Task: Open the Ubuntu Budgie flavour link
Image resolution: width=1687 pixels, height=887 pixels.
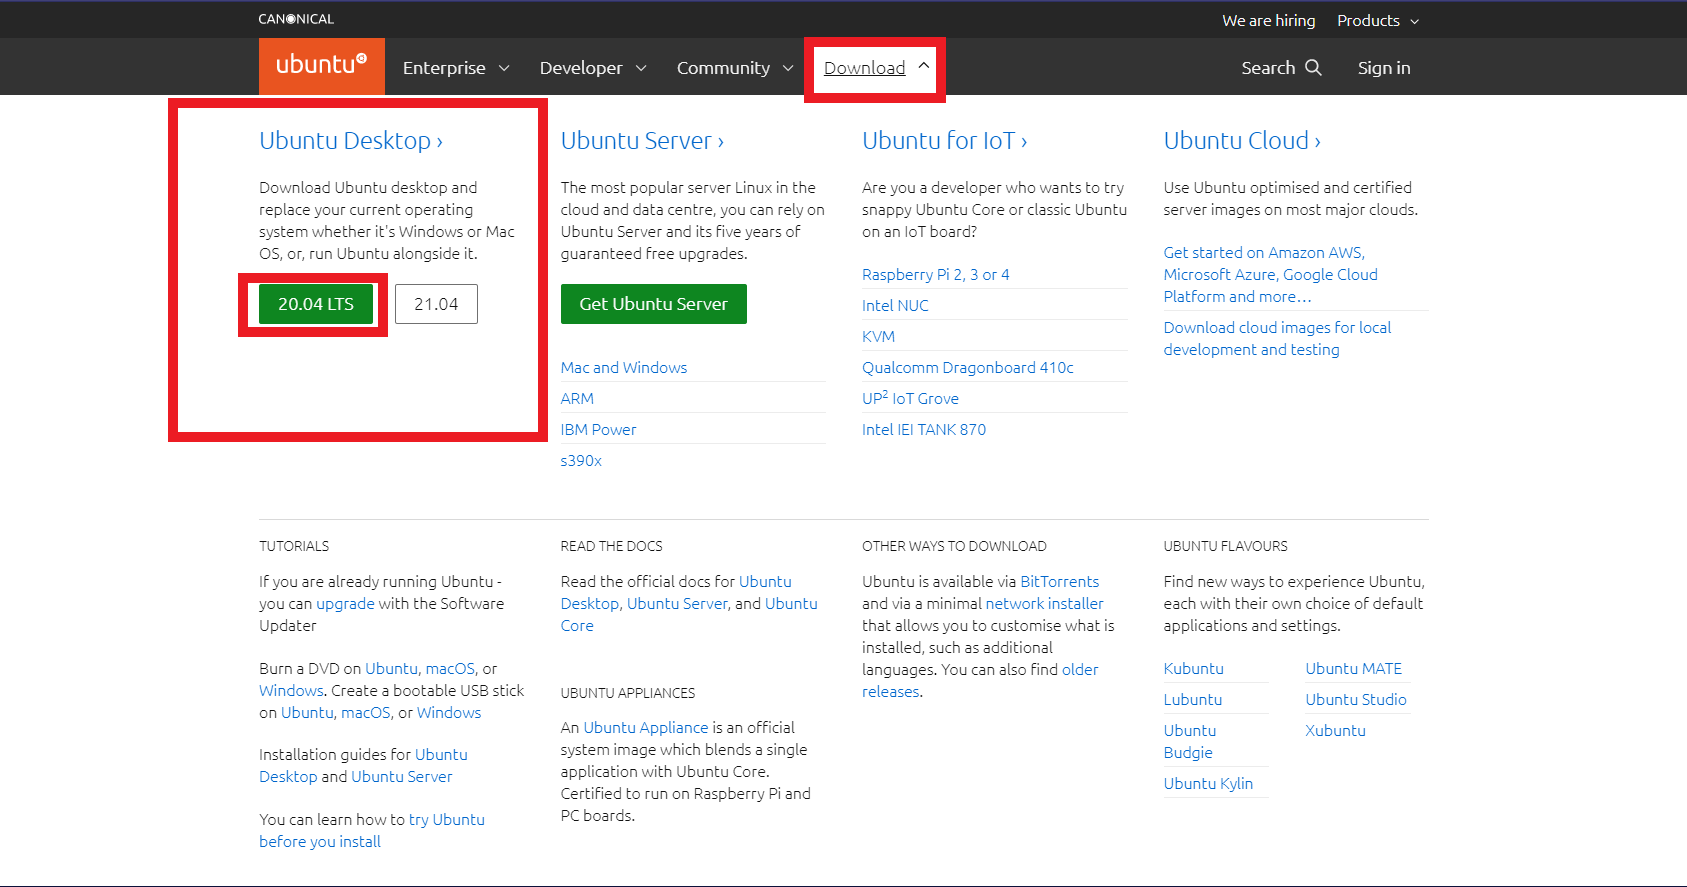Action: click(1190, 742)
